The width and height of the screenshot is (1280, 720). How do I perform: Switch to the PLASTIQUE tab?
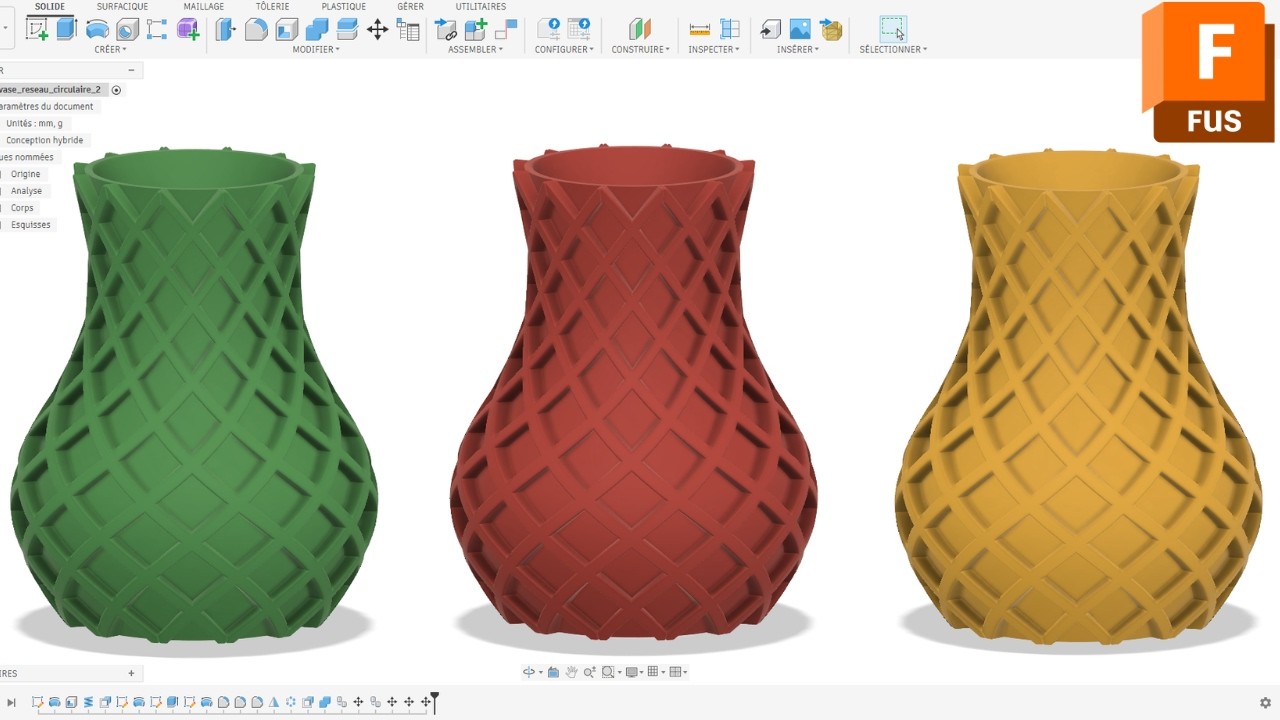point(343,6)
